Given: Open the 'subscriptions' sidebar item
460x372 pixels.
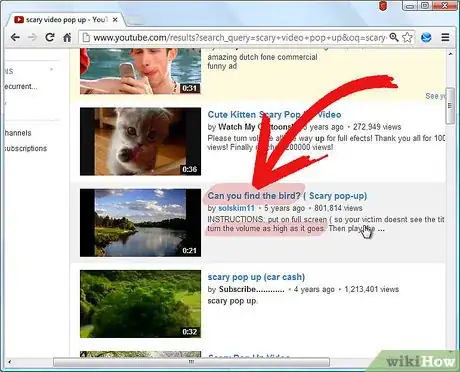Looking at the screenshot, I should click(26, 148).
